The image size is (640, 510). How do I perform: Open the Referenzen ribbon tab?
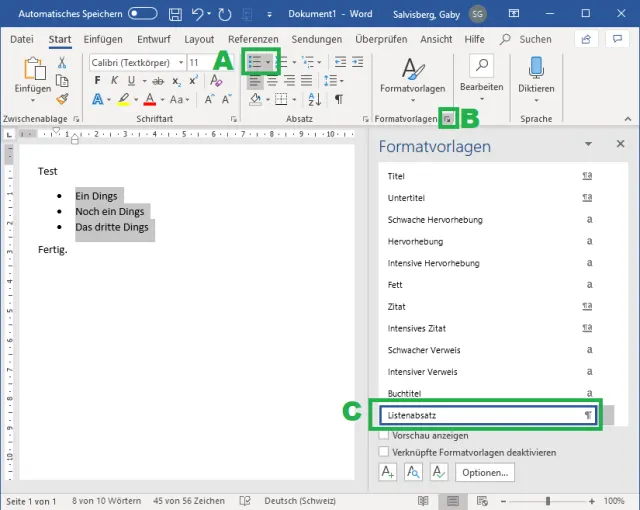[253, 39]
